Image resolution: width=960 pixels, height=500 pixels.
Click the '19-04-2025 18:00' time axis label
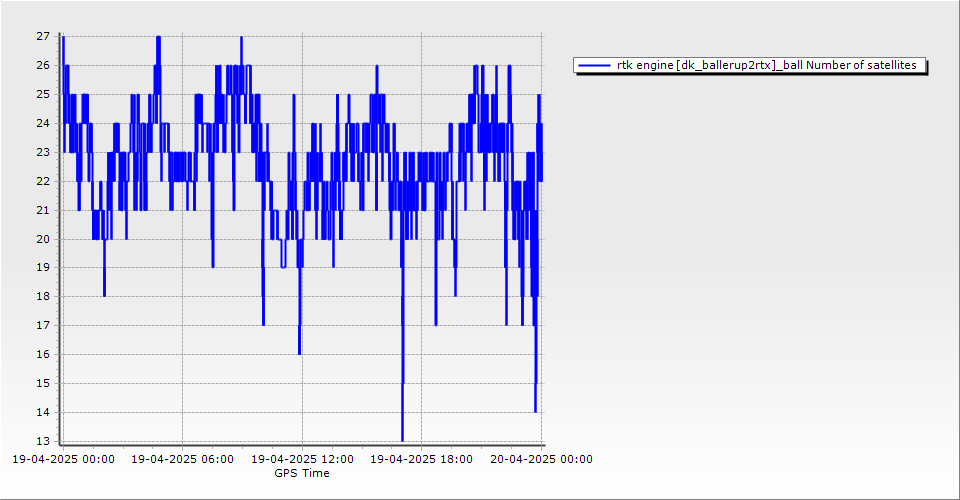pyautogui.click(x=421, y=459)
